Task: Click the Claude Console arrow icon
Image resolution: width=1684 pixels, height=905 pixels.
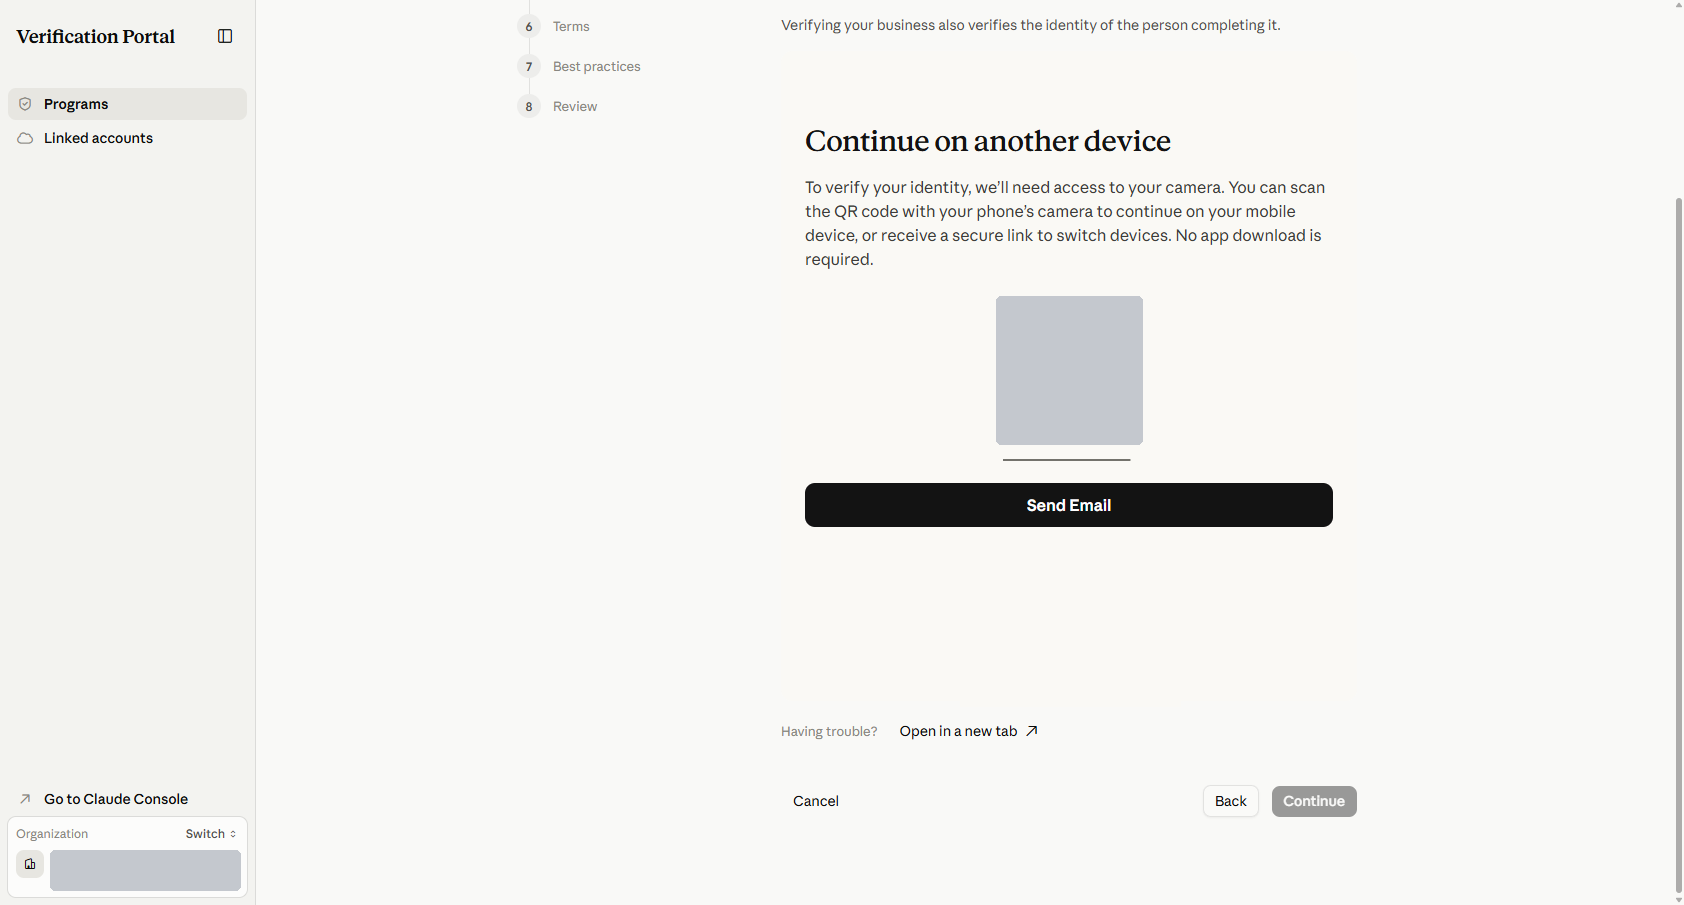Action: tap(25, 799)
